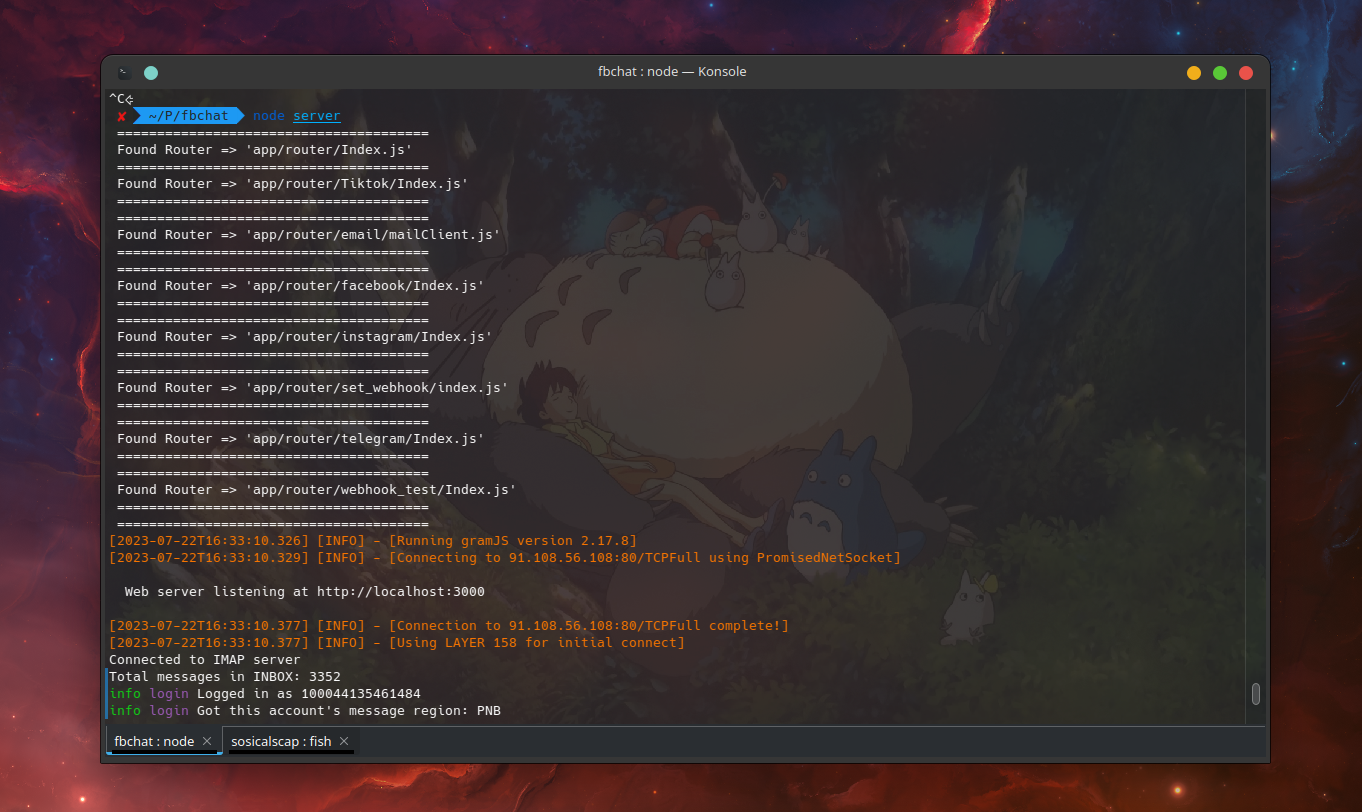Click the terminal scrollbar handle
Viewport: 1362px width, 812px height.
tap(1256, 694)
